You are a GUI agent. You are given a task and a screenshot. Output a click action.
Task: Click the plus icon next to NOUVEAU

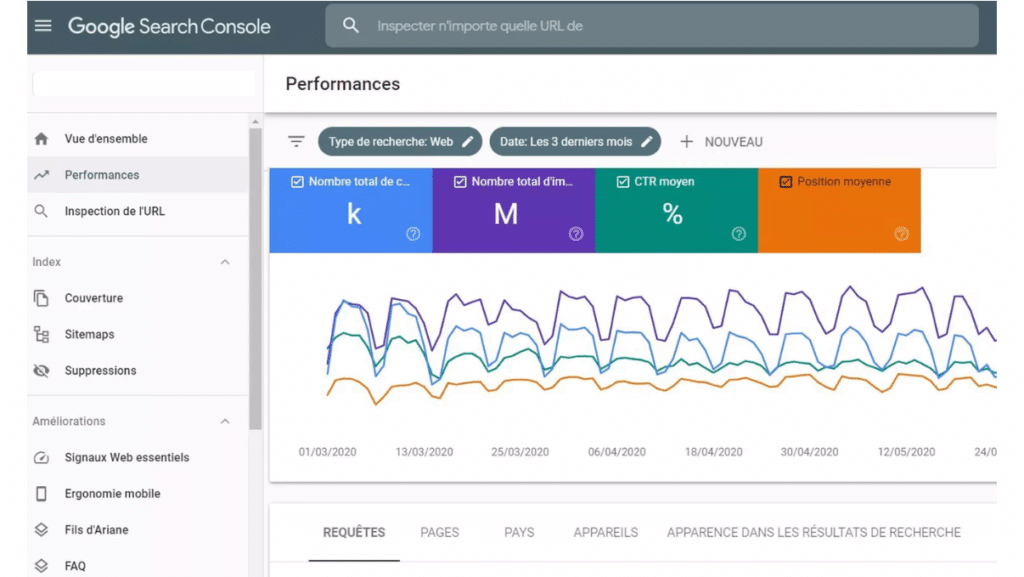point(686,142)
